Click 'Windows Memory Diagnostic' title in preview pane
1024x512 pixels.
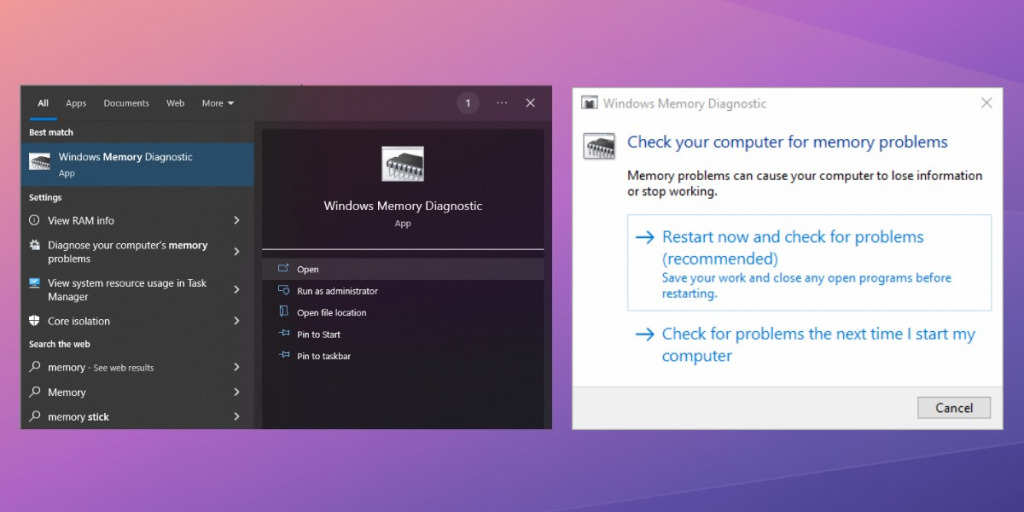(x=403, y=206)
